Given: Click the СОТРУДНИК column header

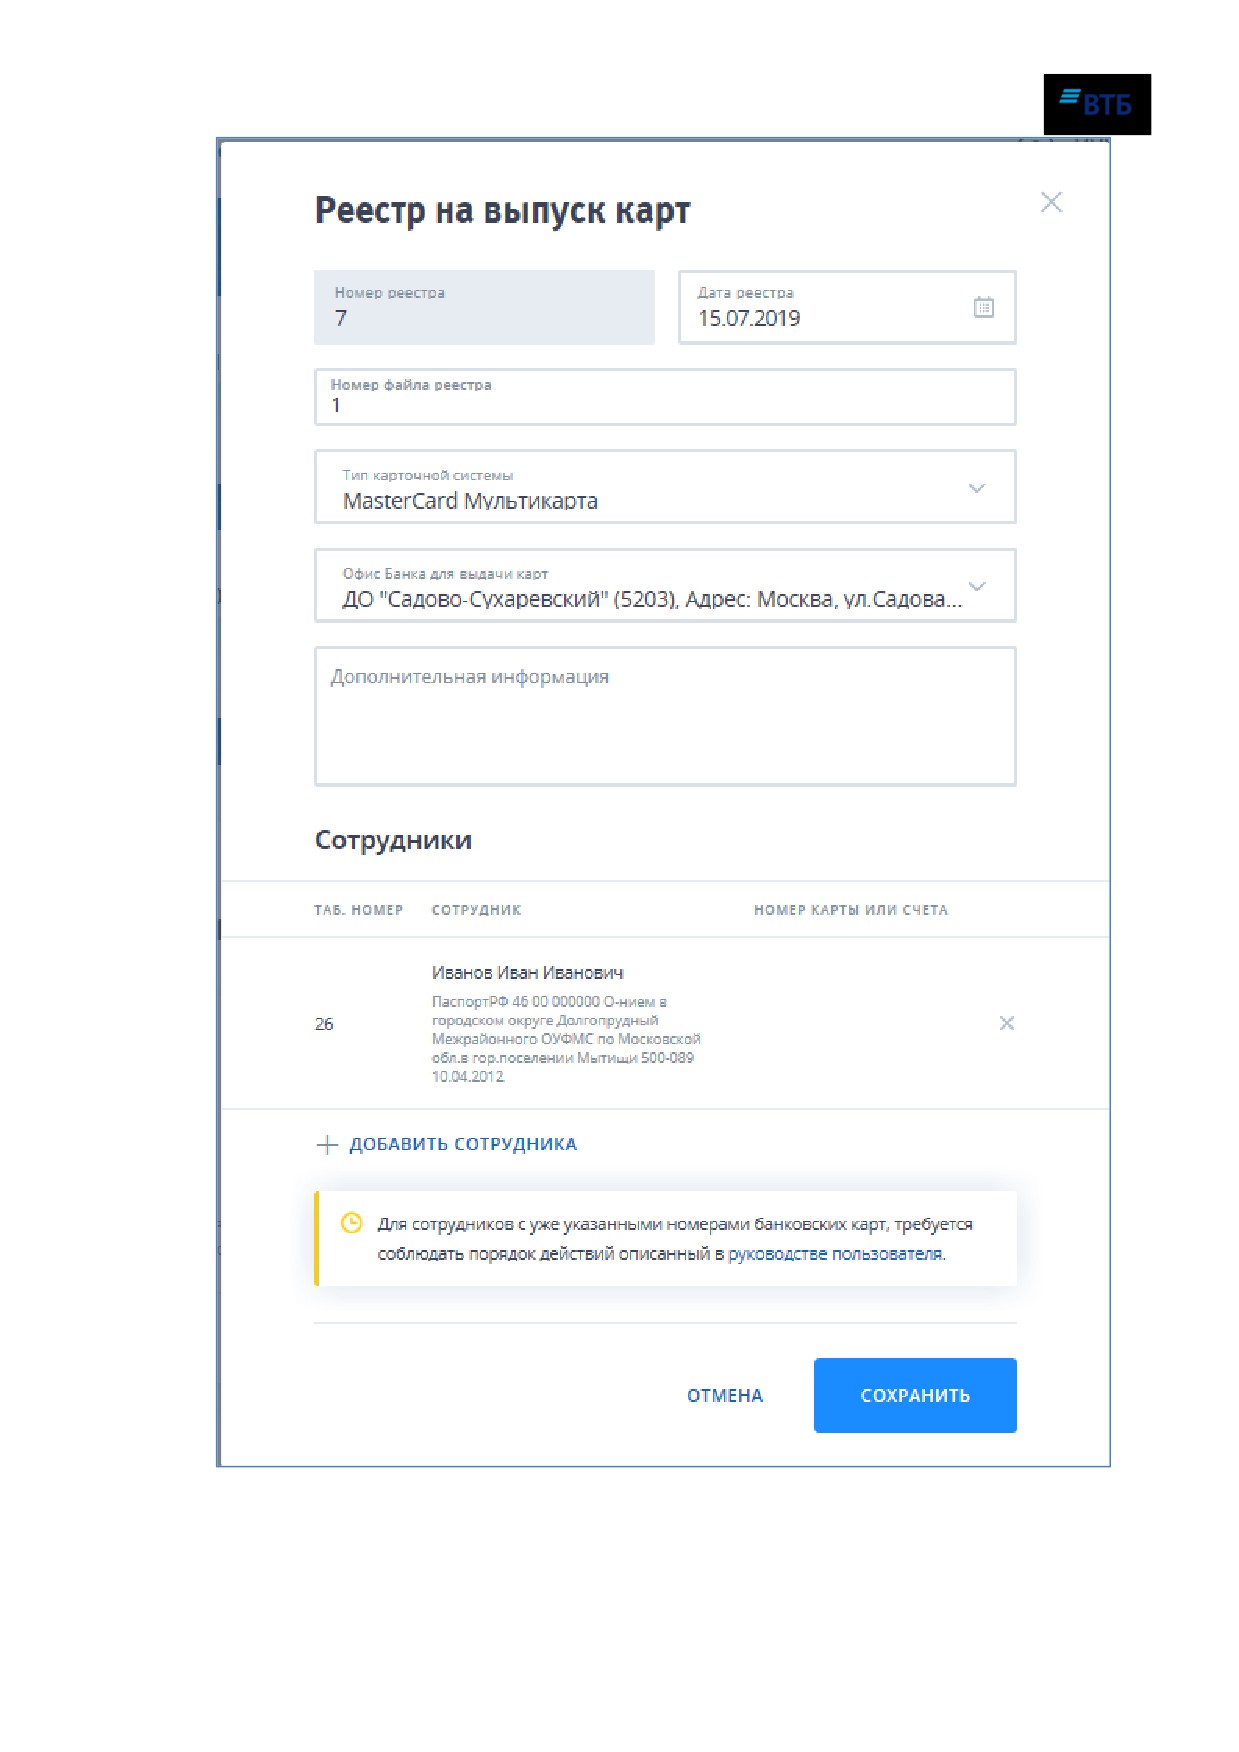Looking at the screenshot, I should (476, 910).
